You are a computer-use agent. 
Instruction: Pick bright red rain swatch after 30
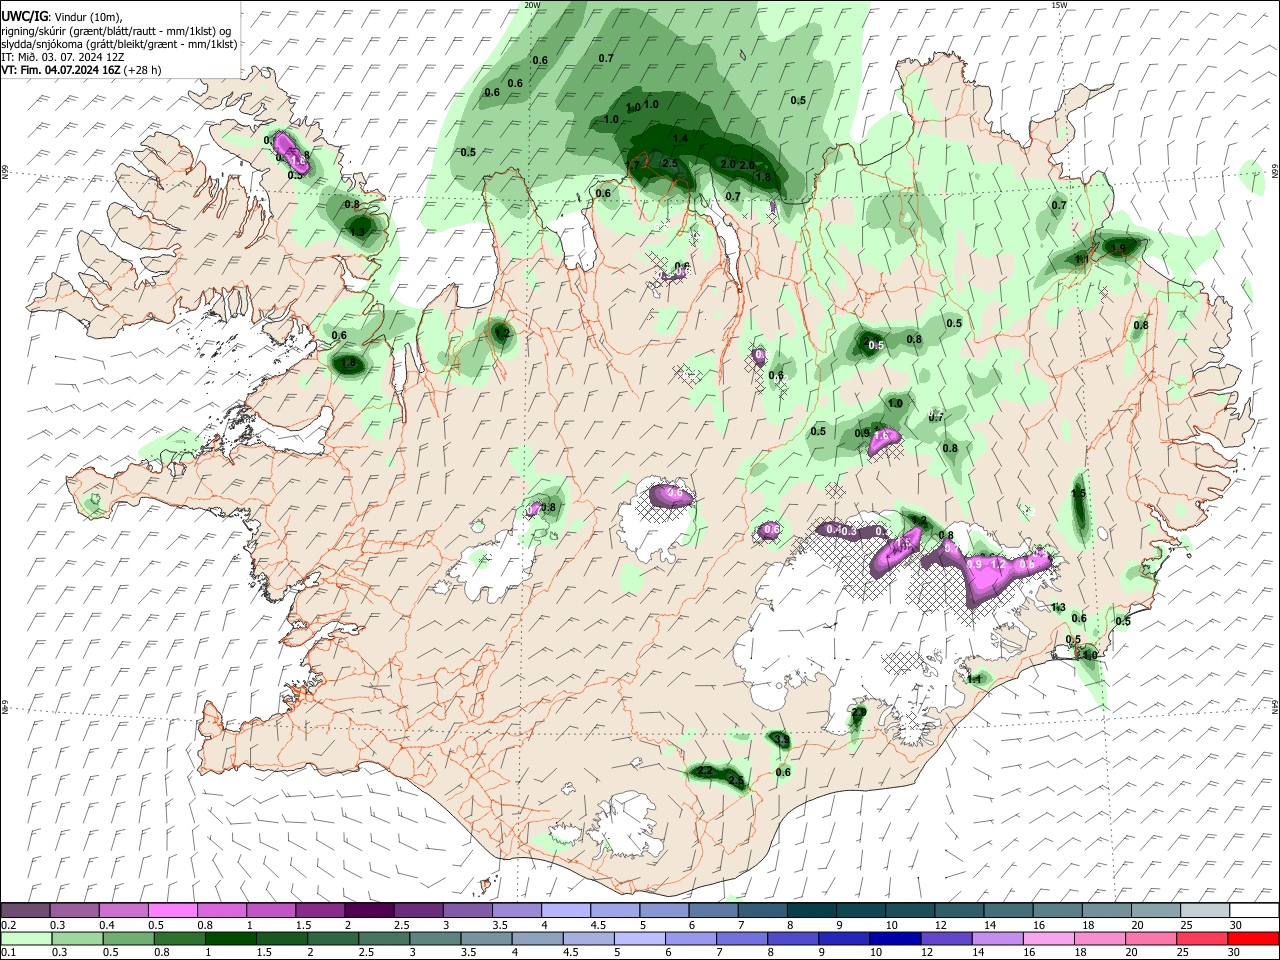(1253, 939)
